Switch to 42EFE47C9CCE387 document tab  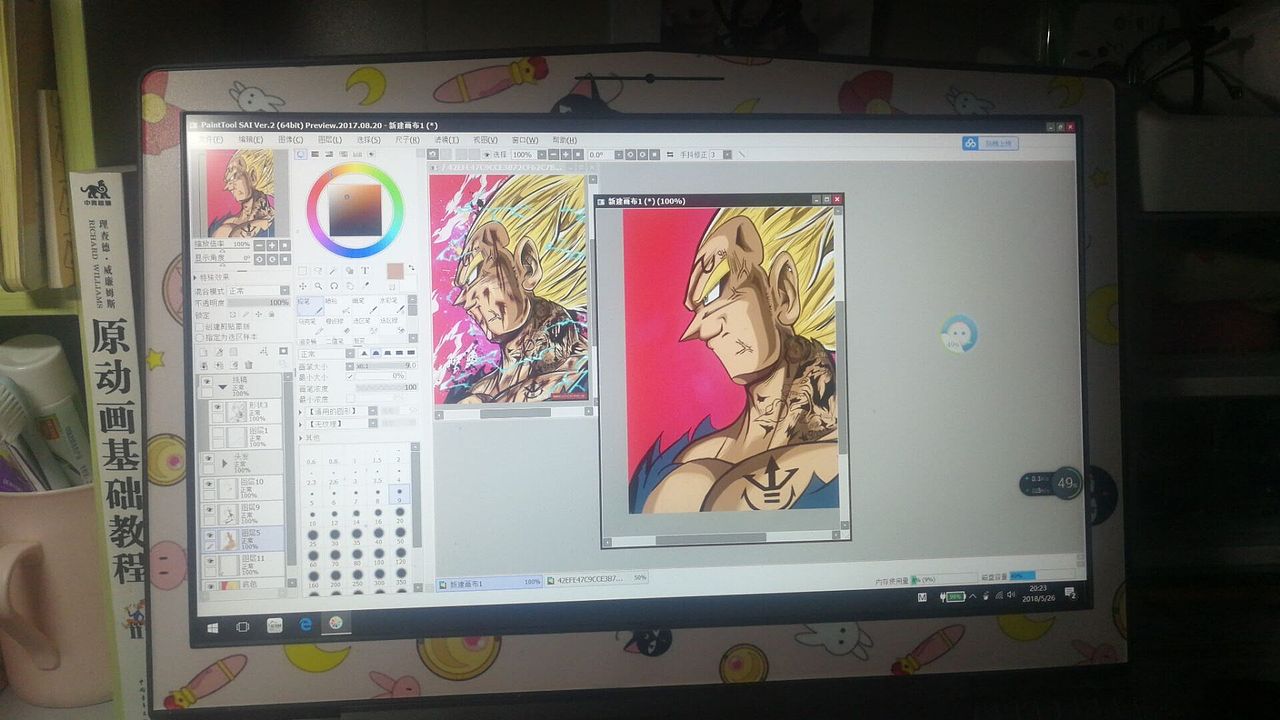coord(597,578)
